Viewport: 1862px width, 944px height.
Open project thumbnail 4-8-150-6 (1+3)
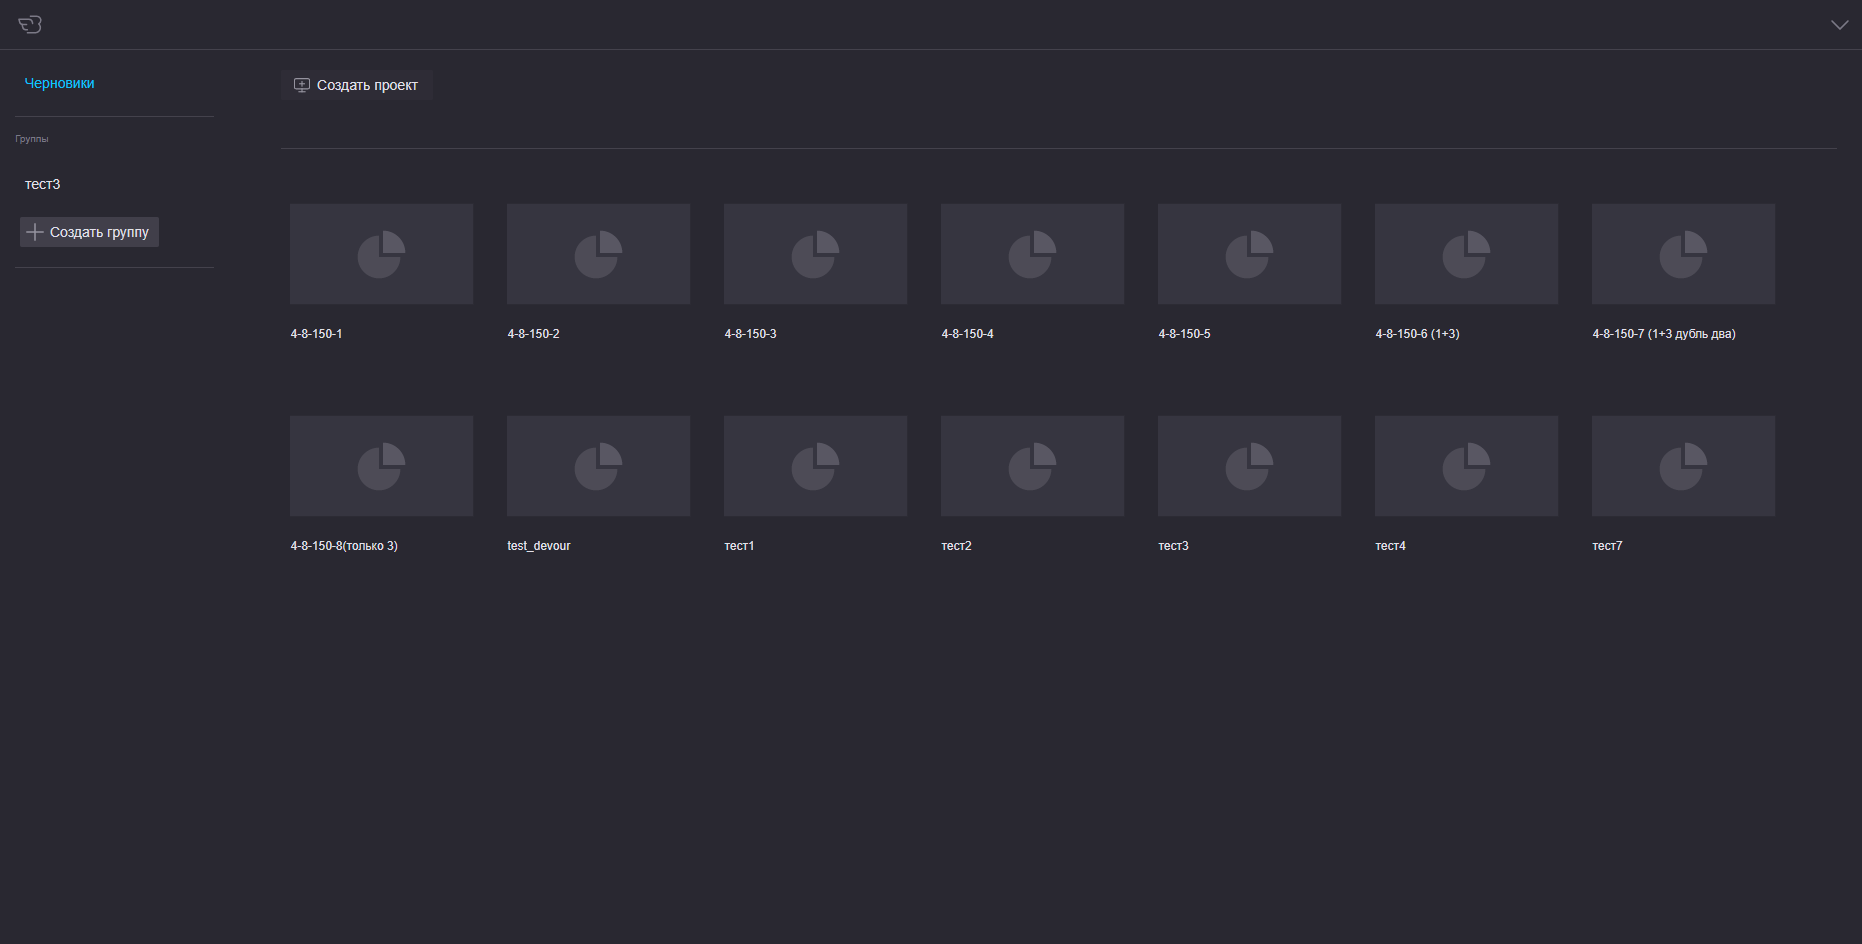(x=1466, y=254)
